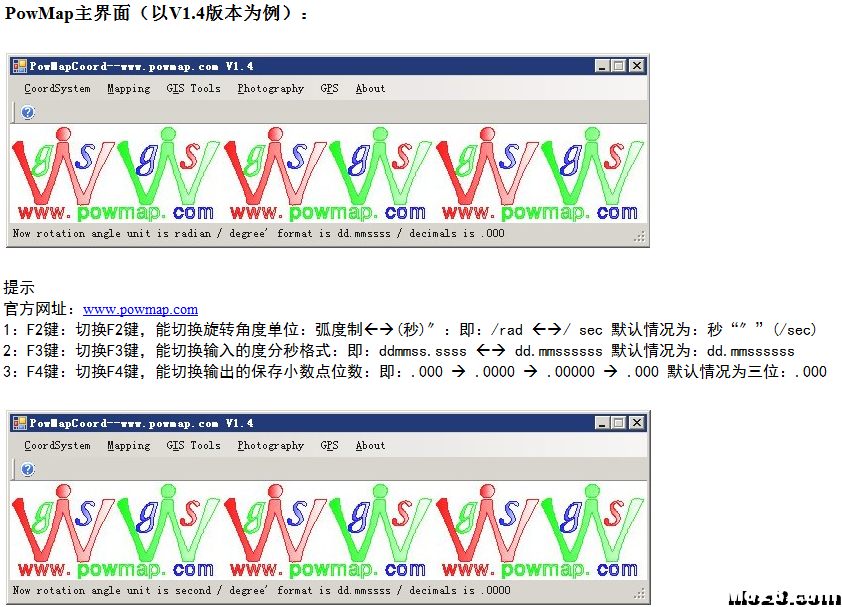This screenshot has height=607, width=842.
Task: Close the bottom PowMapCoord window
Action: [x=636, y=423]
